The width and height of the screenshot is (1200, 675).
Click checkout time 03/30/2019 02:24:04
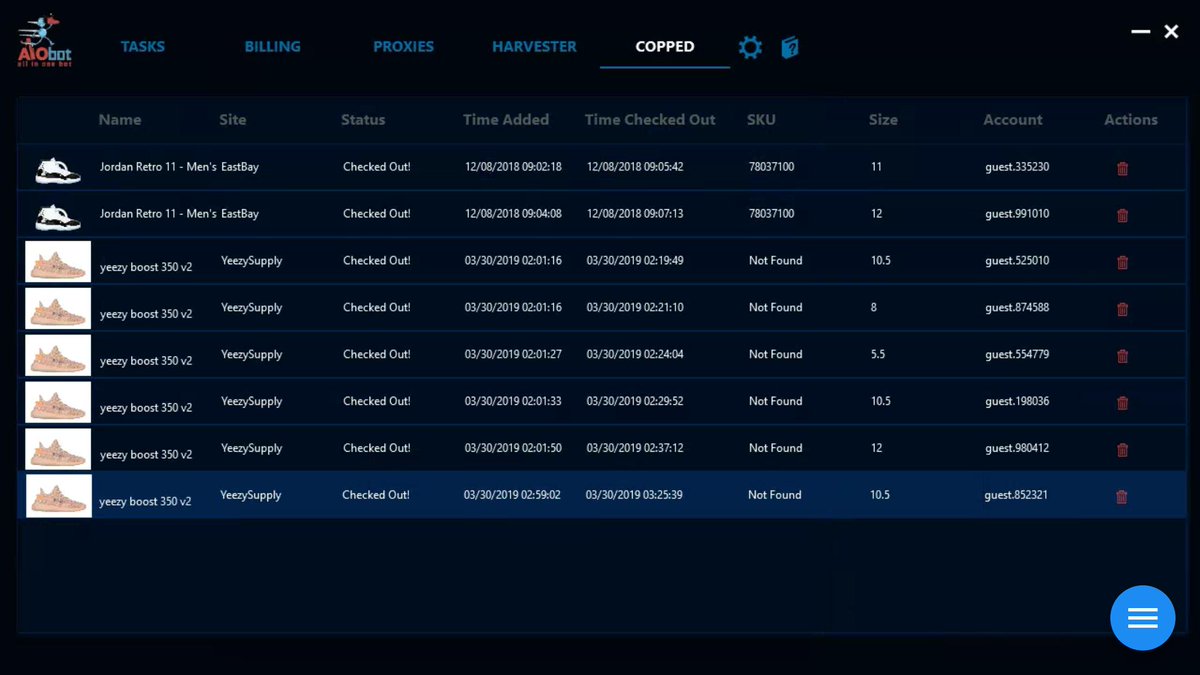click(635, 355)
